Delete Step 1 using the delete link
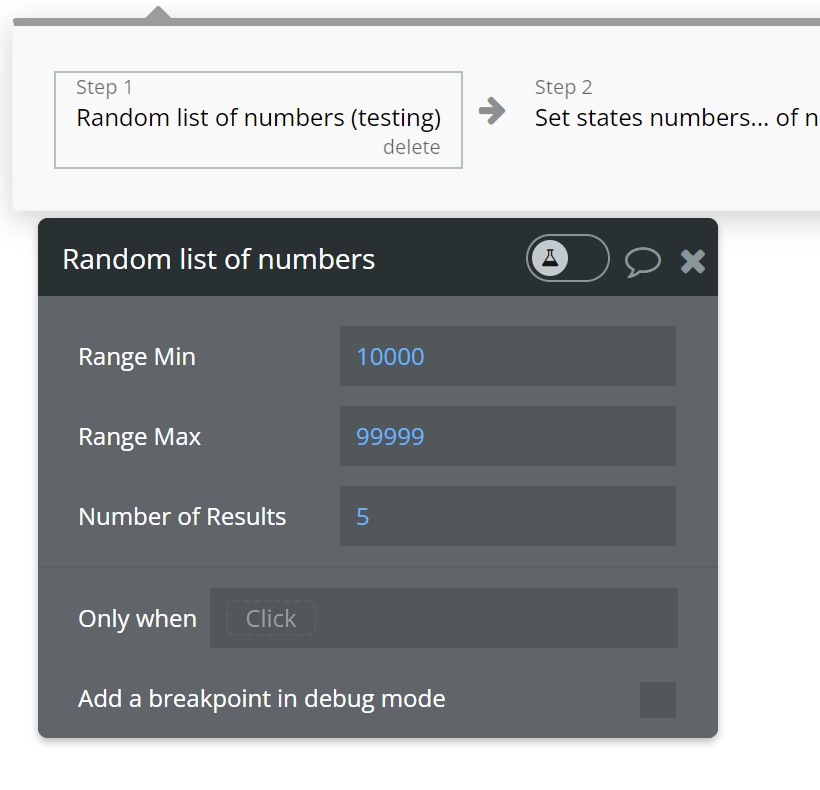Image resolution: width=820 pixels, height=790 pixels. tap(412, 147)
